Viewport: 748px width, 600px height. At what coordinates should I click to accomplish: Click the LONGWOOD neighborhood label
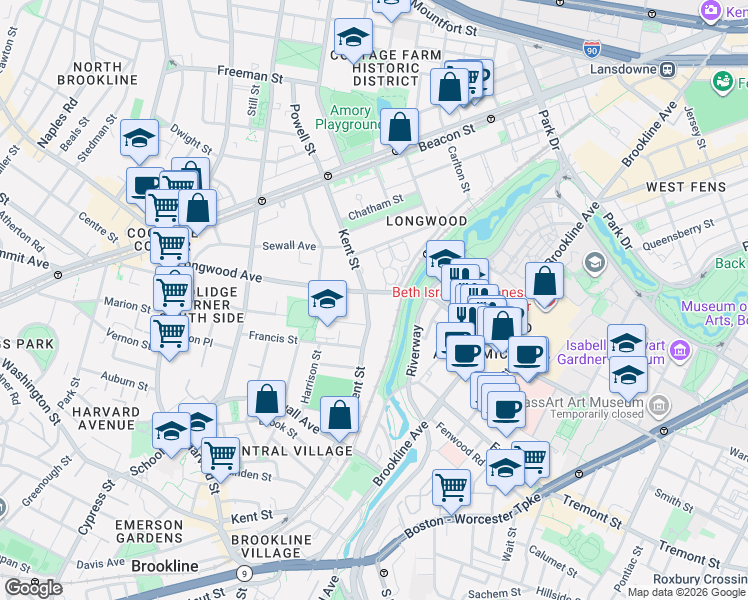(426, 221)
